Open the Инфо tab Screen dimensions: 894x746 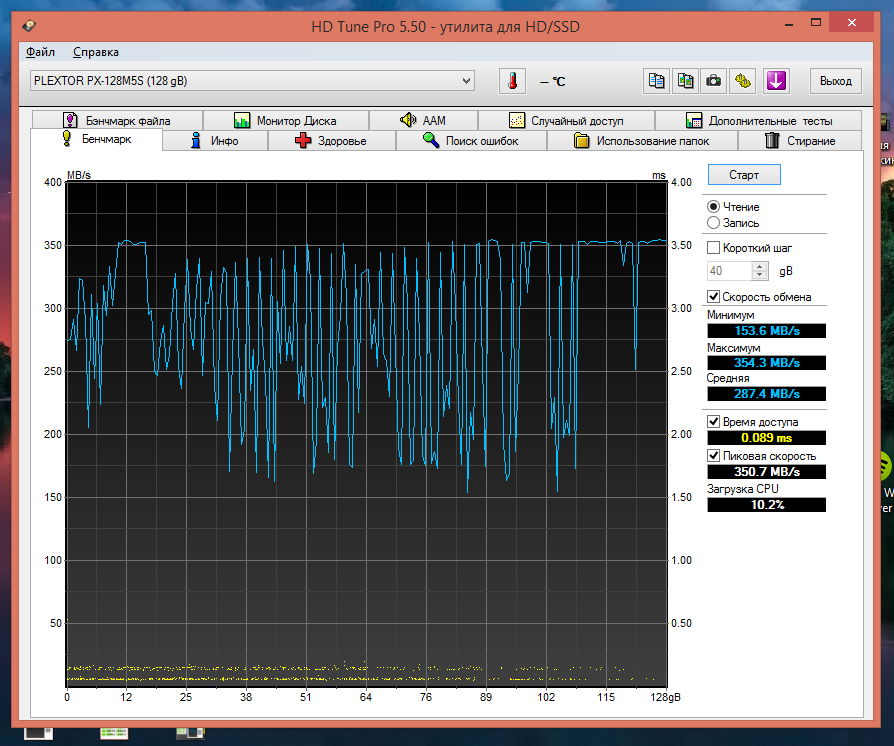215,140
